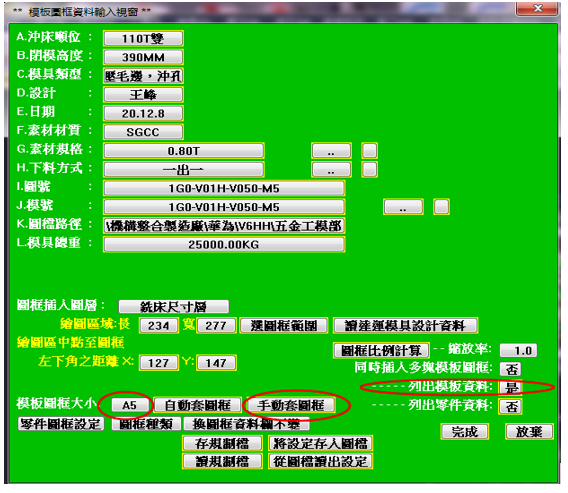Click the 縮放率 1.0 value field
568x493 pixels.
pos(518,350)
